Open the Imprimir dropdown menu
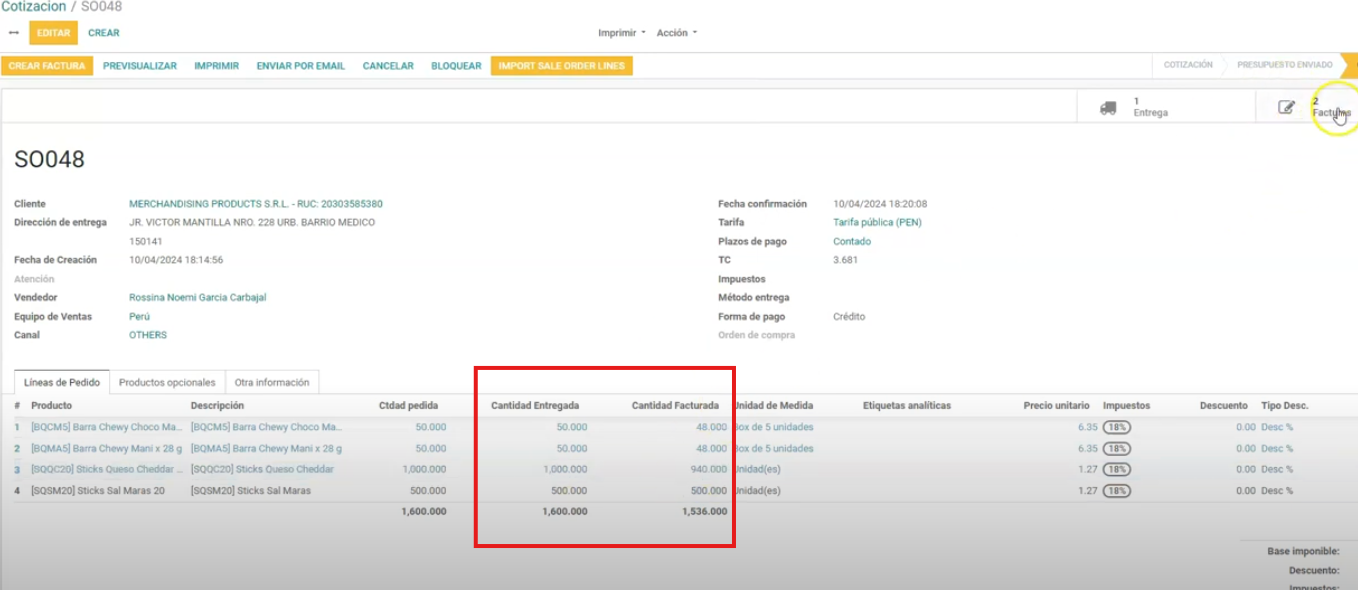Image resolution: width=1358 pixels, height=590 pixels. (x=621, y=33)
